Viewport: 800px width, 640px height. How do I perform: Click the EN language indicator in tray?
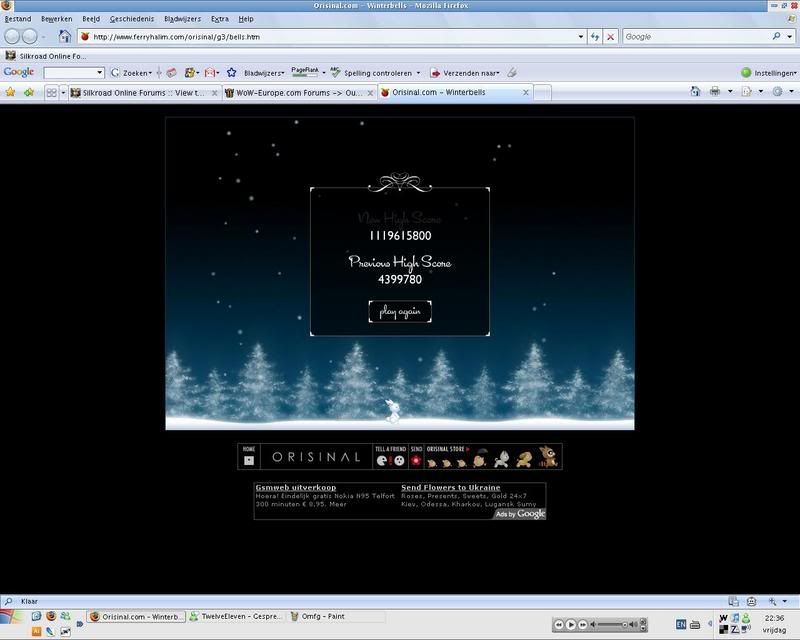pyautogui.click(x=681, y=624)
